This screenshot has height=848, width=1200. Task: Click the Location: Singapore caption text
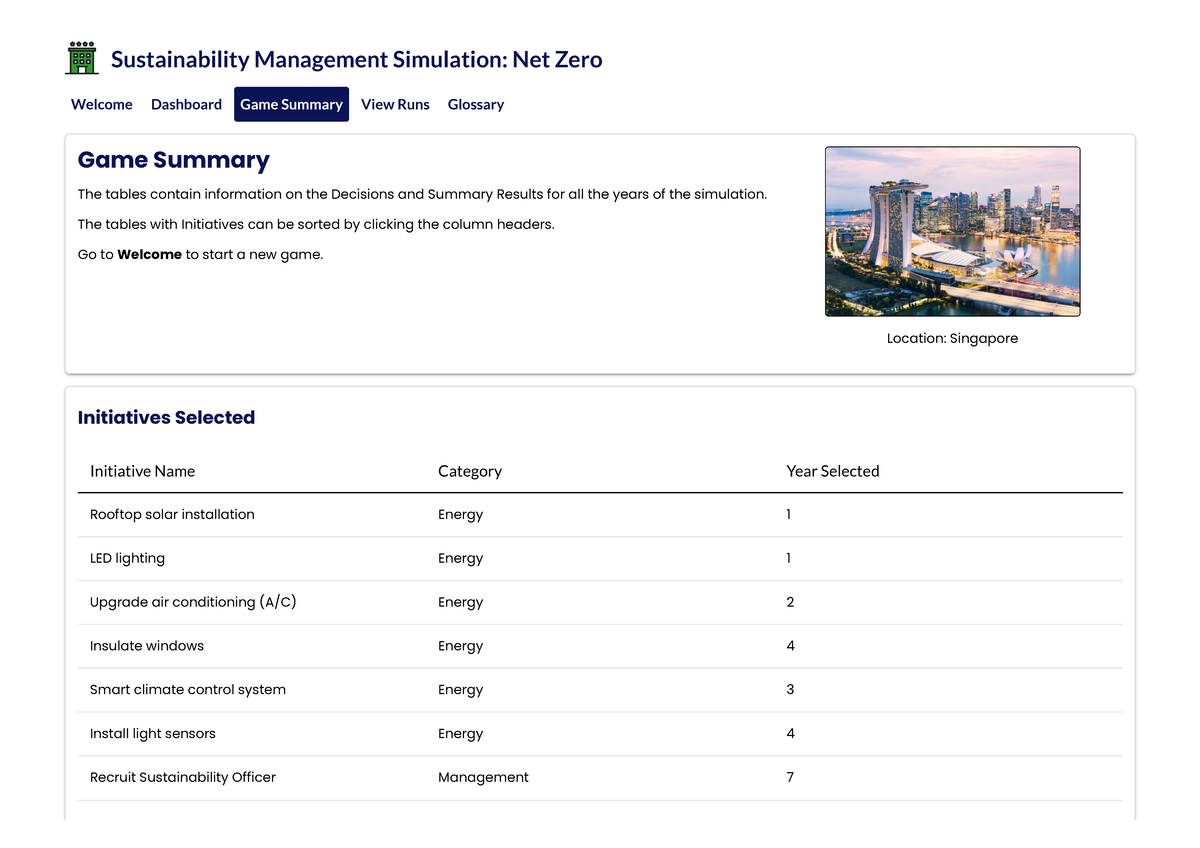(x=952, y=338)
